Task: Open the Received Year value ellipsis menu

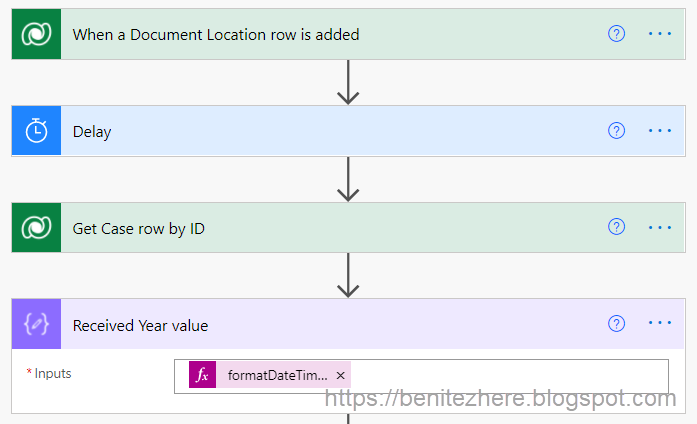Action: [660, 323]
